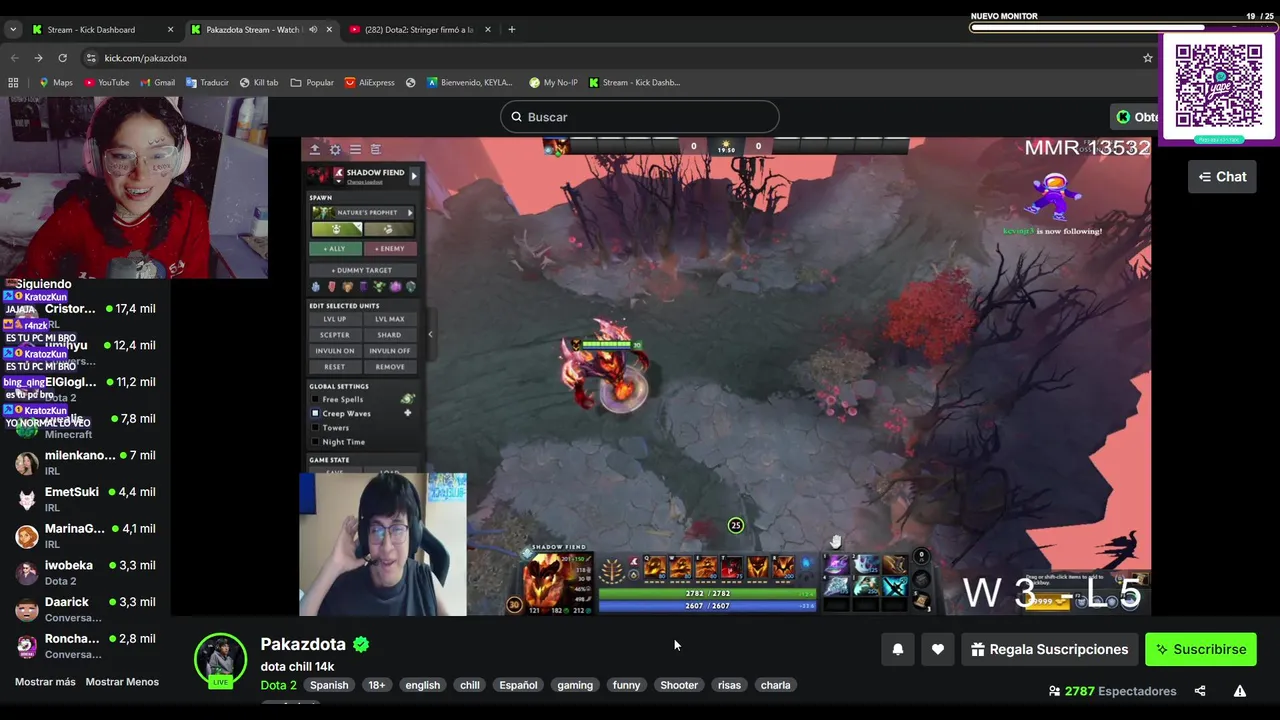Click the Shadow Fiend health bar
This screenshot has height=720, width=1280.
708,593
